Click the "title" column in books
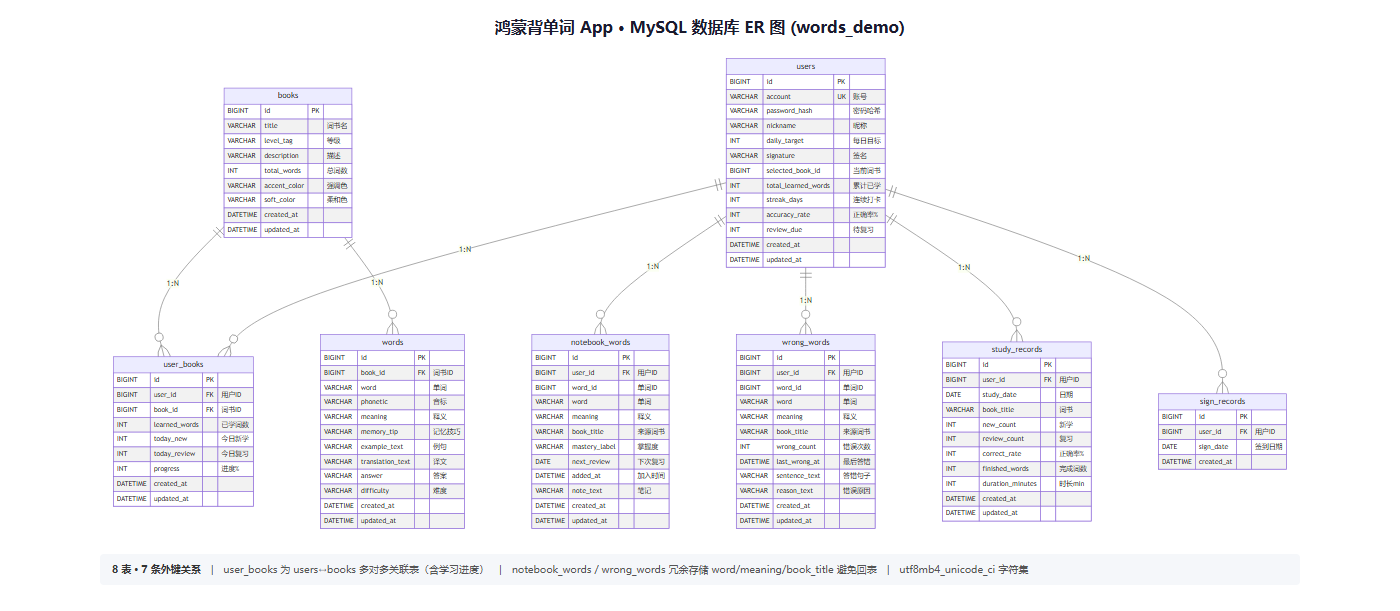The width and height of the screenshot is (1400, 611). 288,126
